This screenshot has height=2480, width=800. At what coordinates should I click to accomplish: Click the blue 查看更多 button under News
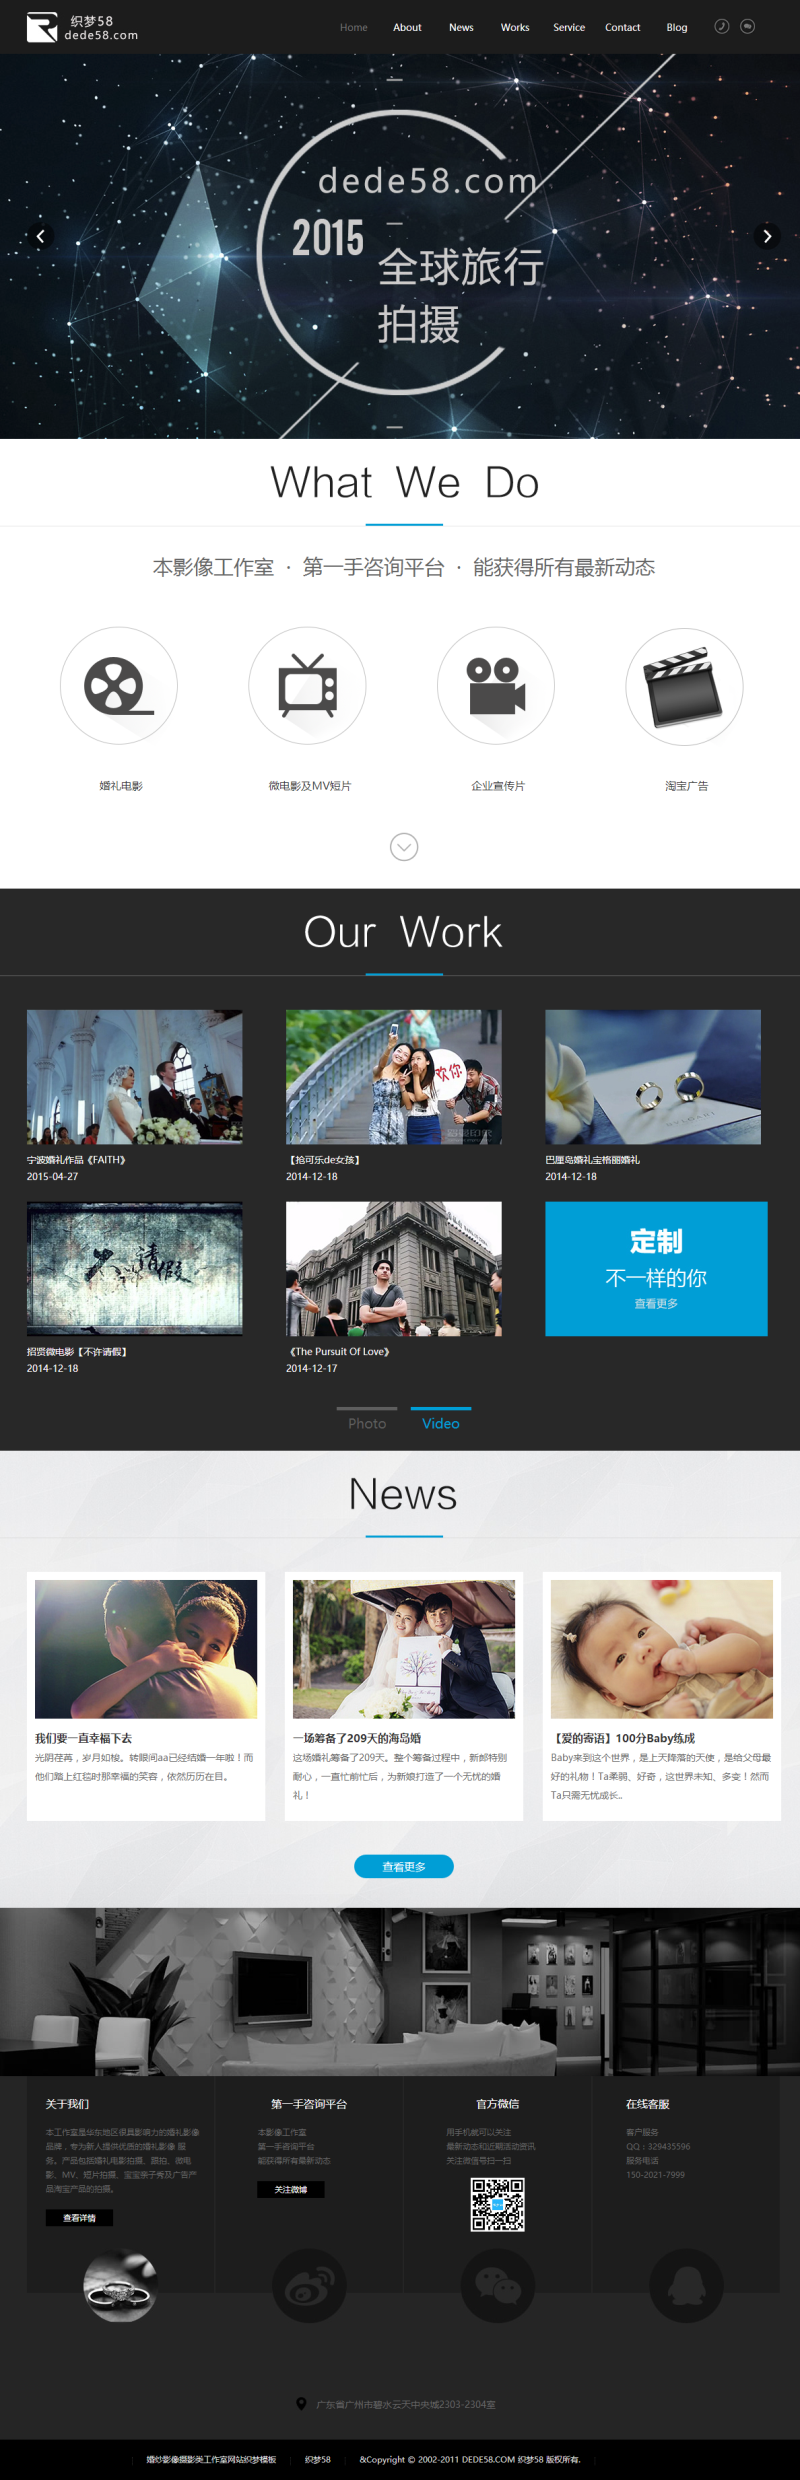tap(404, 1866)
